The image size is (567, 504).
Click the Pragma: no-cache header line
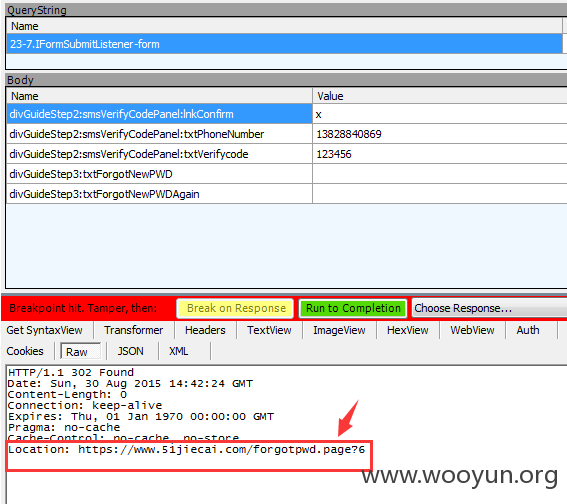[64, 428]
